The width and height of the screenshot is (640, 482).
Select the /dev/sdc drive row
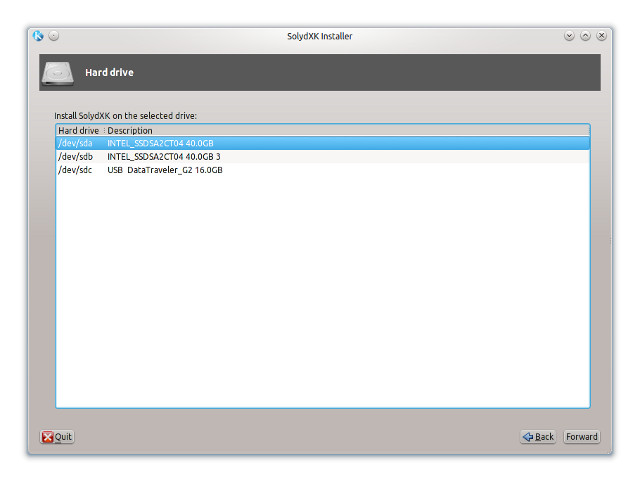[322, 170]
